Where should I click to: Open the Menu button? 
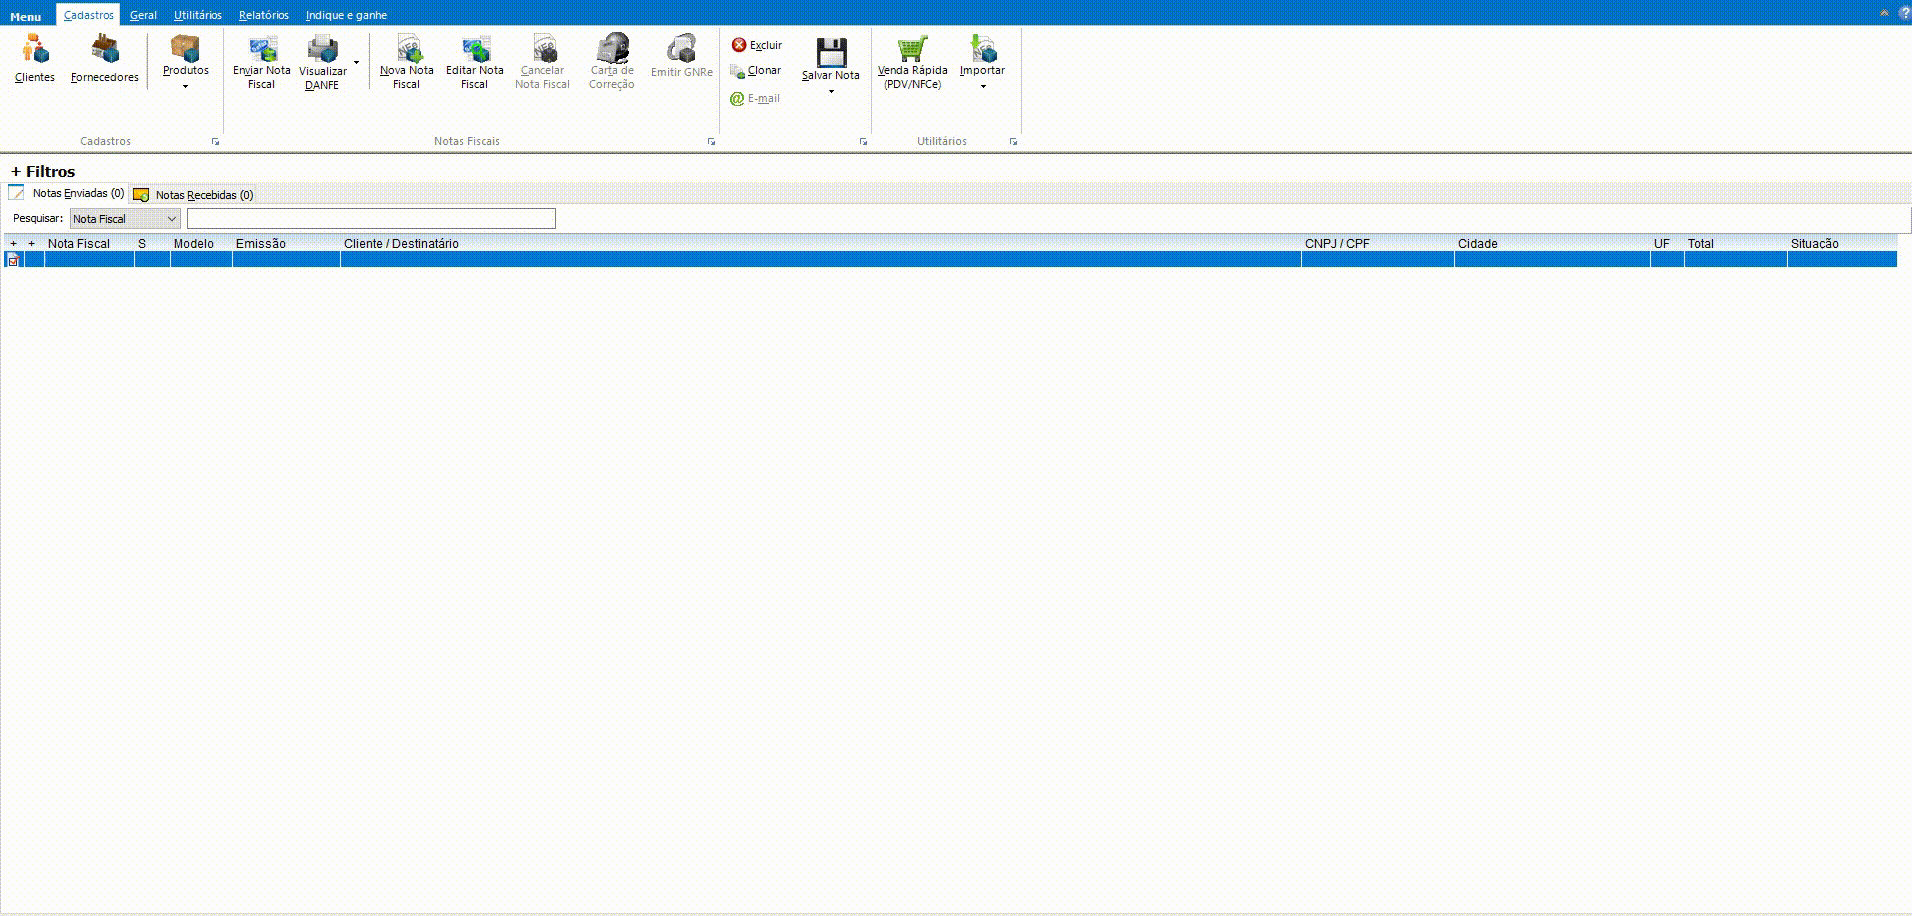[x=25, y=17]
